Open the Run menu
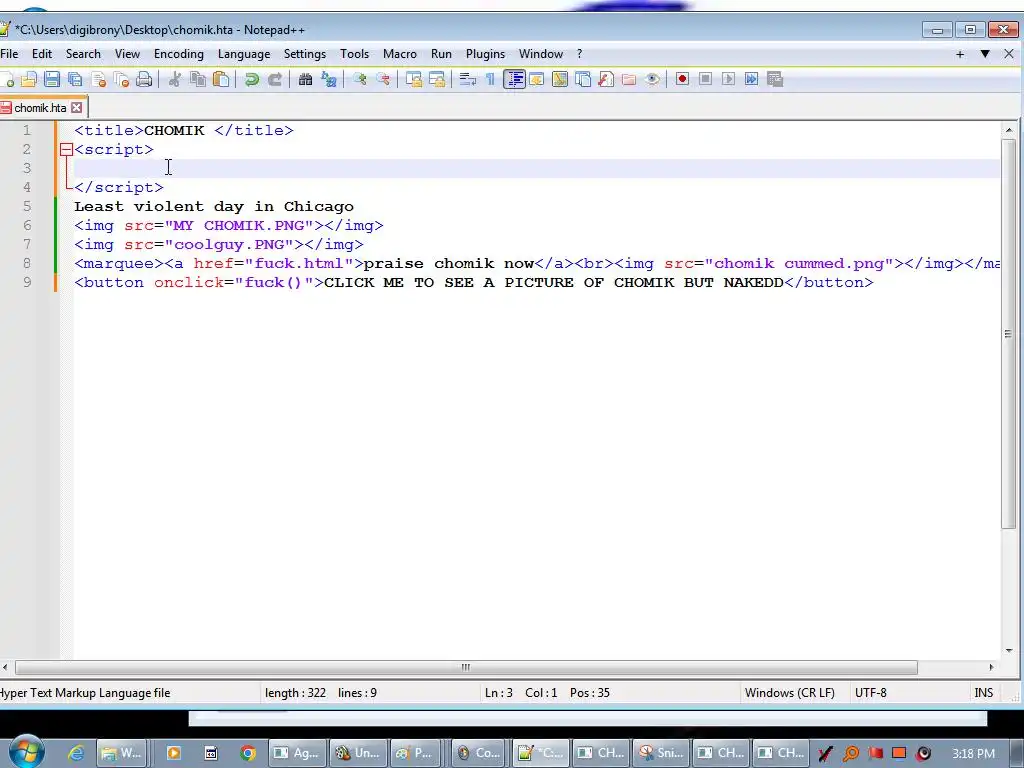The image size is (1024, 768). click(441, 54)
